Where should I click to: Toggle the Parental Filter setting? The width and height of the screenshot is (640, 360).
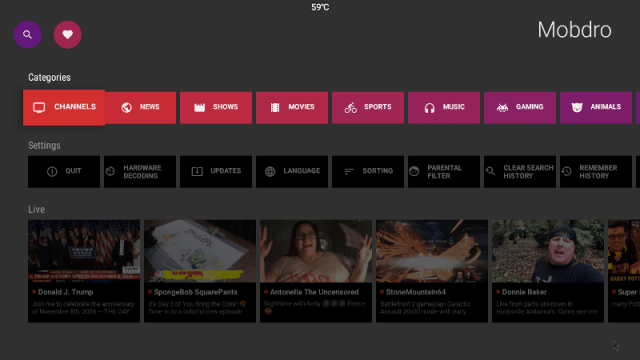[x=444, y=172]
